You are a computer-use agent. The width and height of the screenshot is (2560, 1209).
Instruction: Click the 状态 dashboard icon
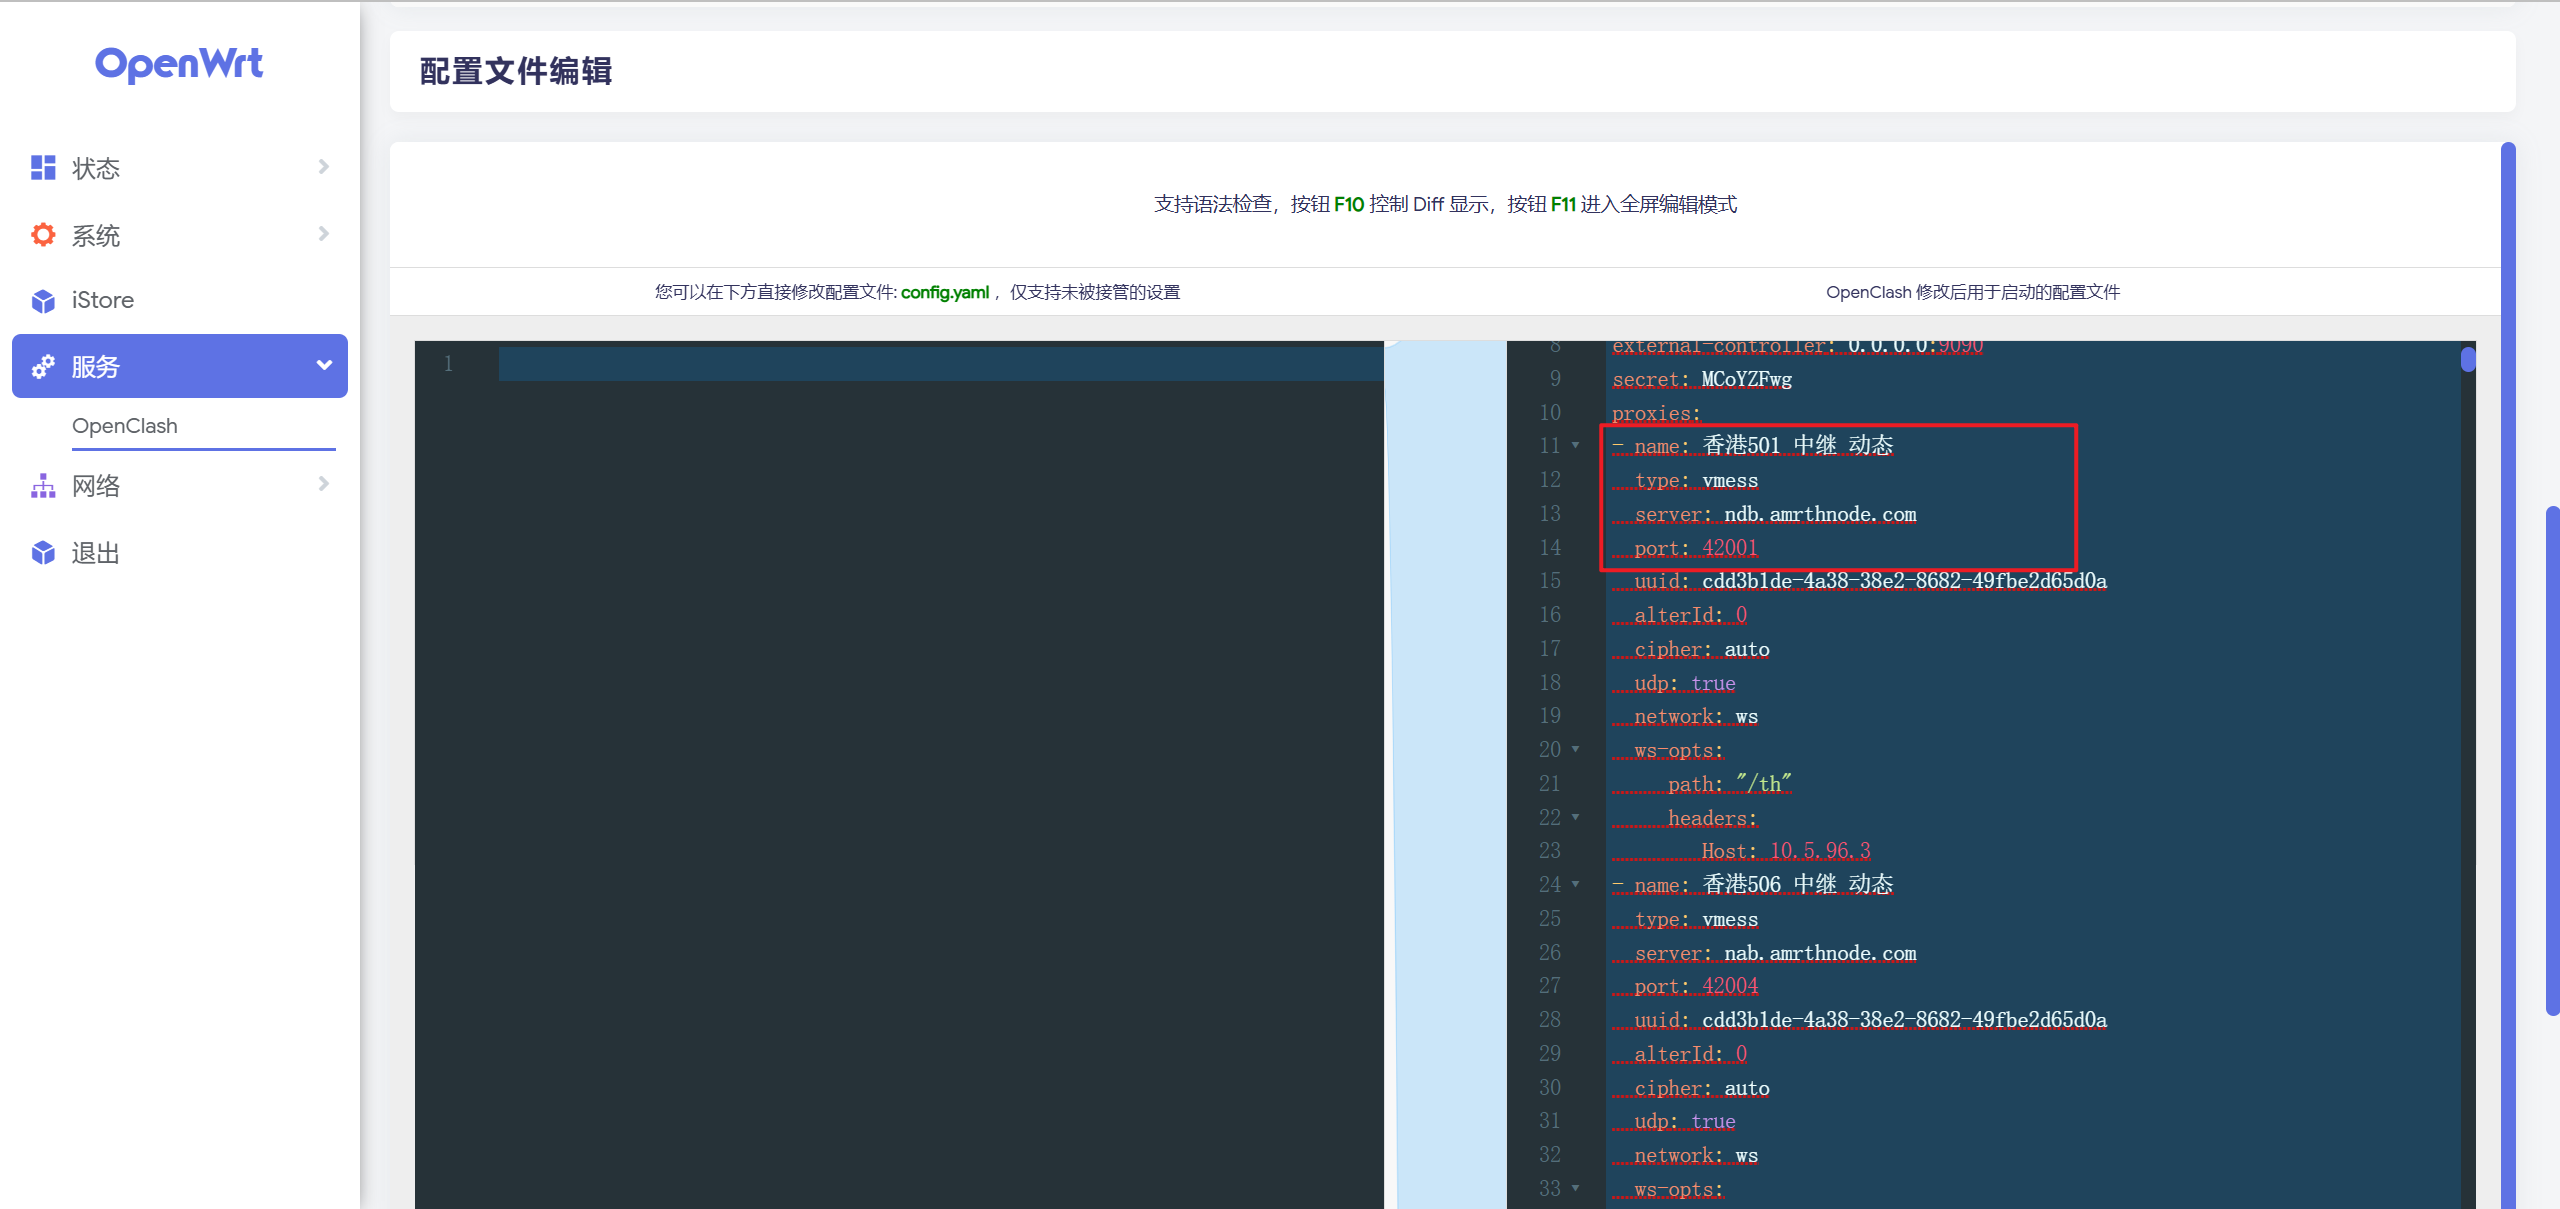point(43,168)
